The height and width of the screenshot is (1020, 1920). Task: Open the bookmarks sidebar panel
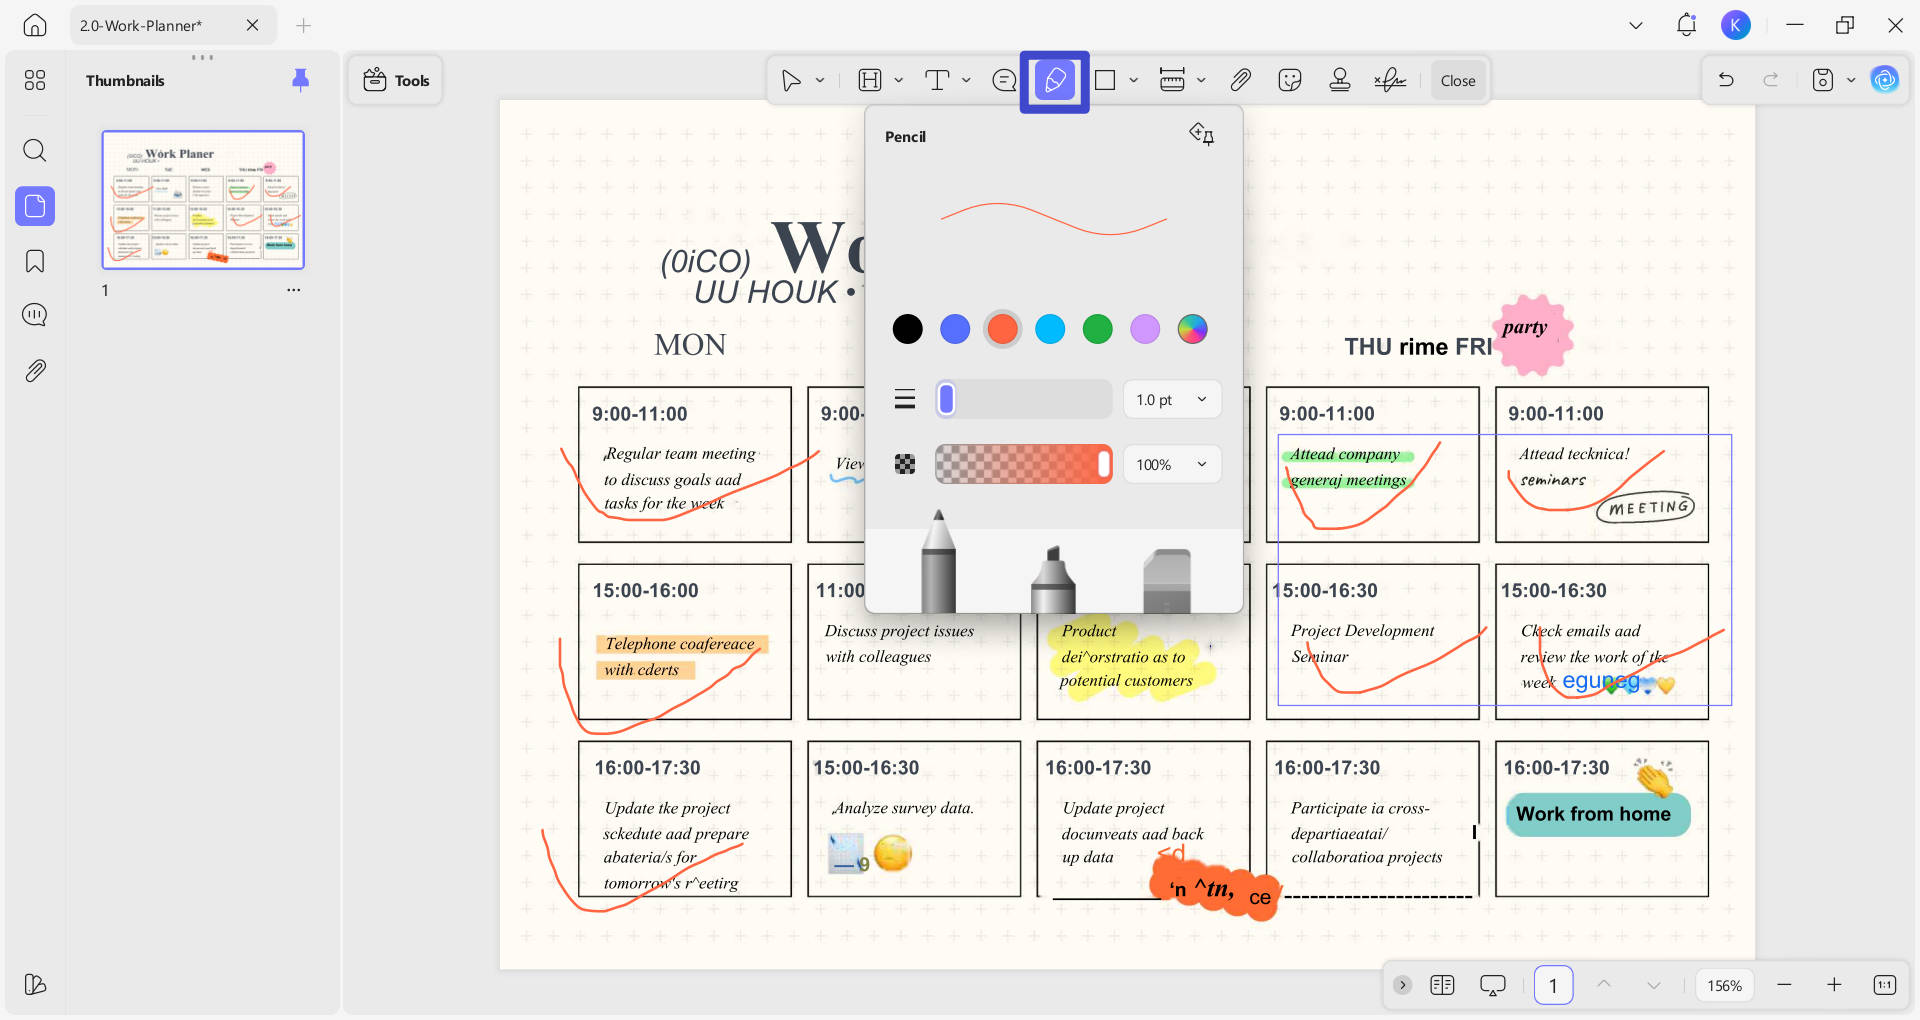35,261
